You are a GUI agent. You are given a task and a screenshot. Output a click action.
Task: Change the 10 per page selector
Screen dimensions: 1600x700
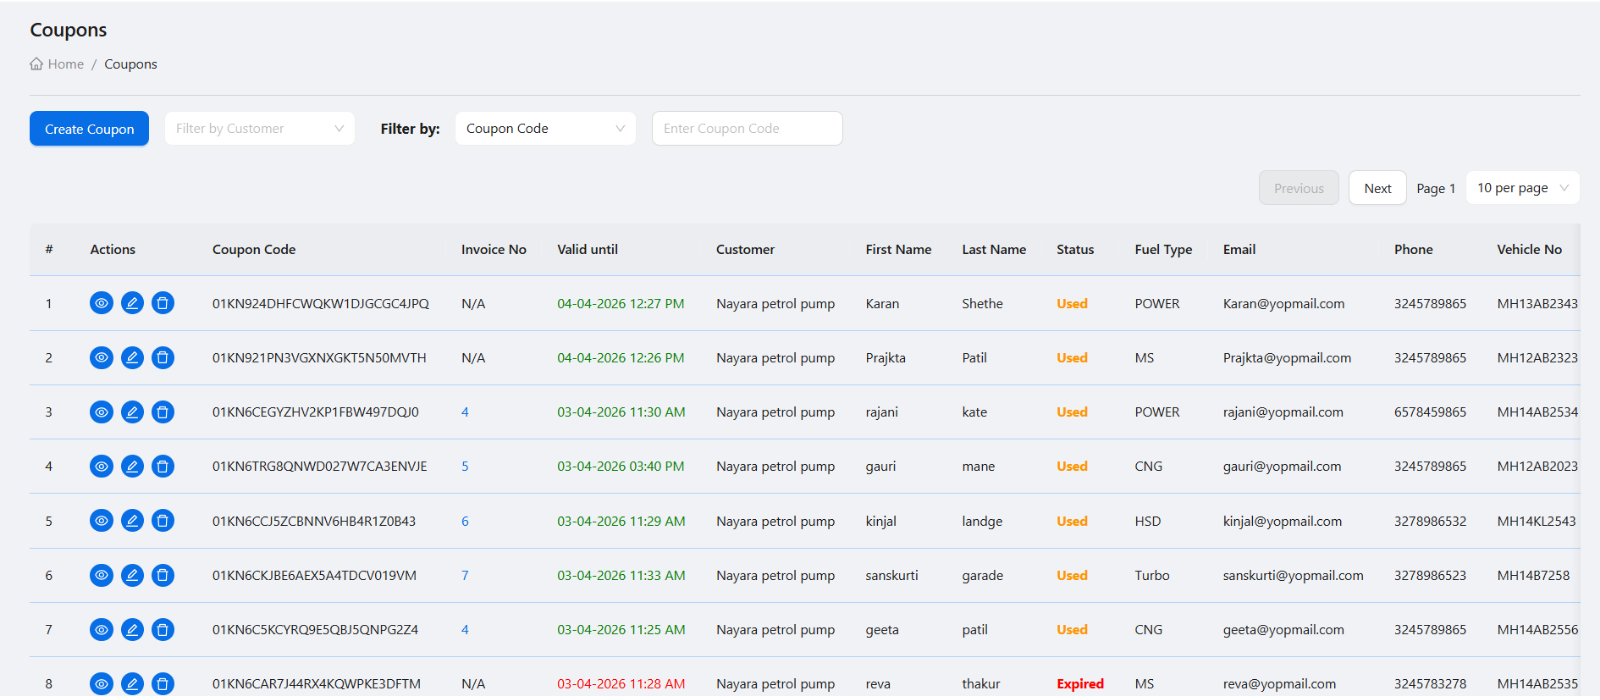[x=1523, y=188]
